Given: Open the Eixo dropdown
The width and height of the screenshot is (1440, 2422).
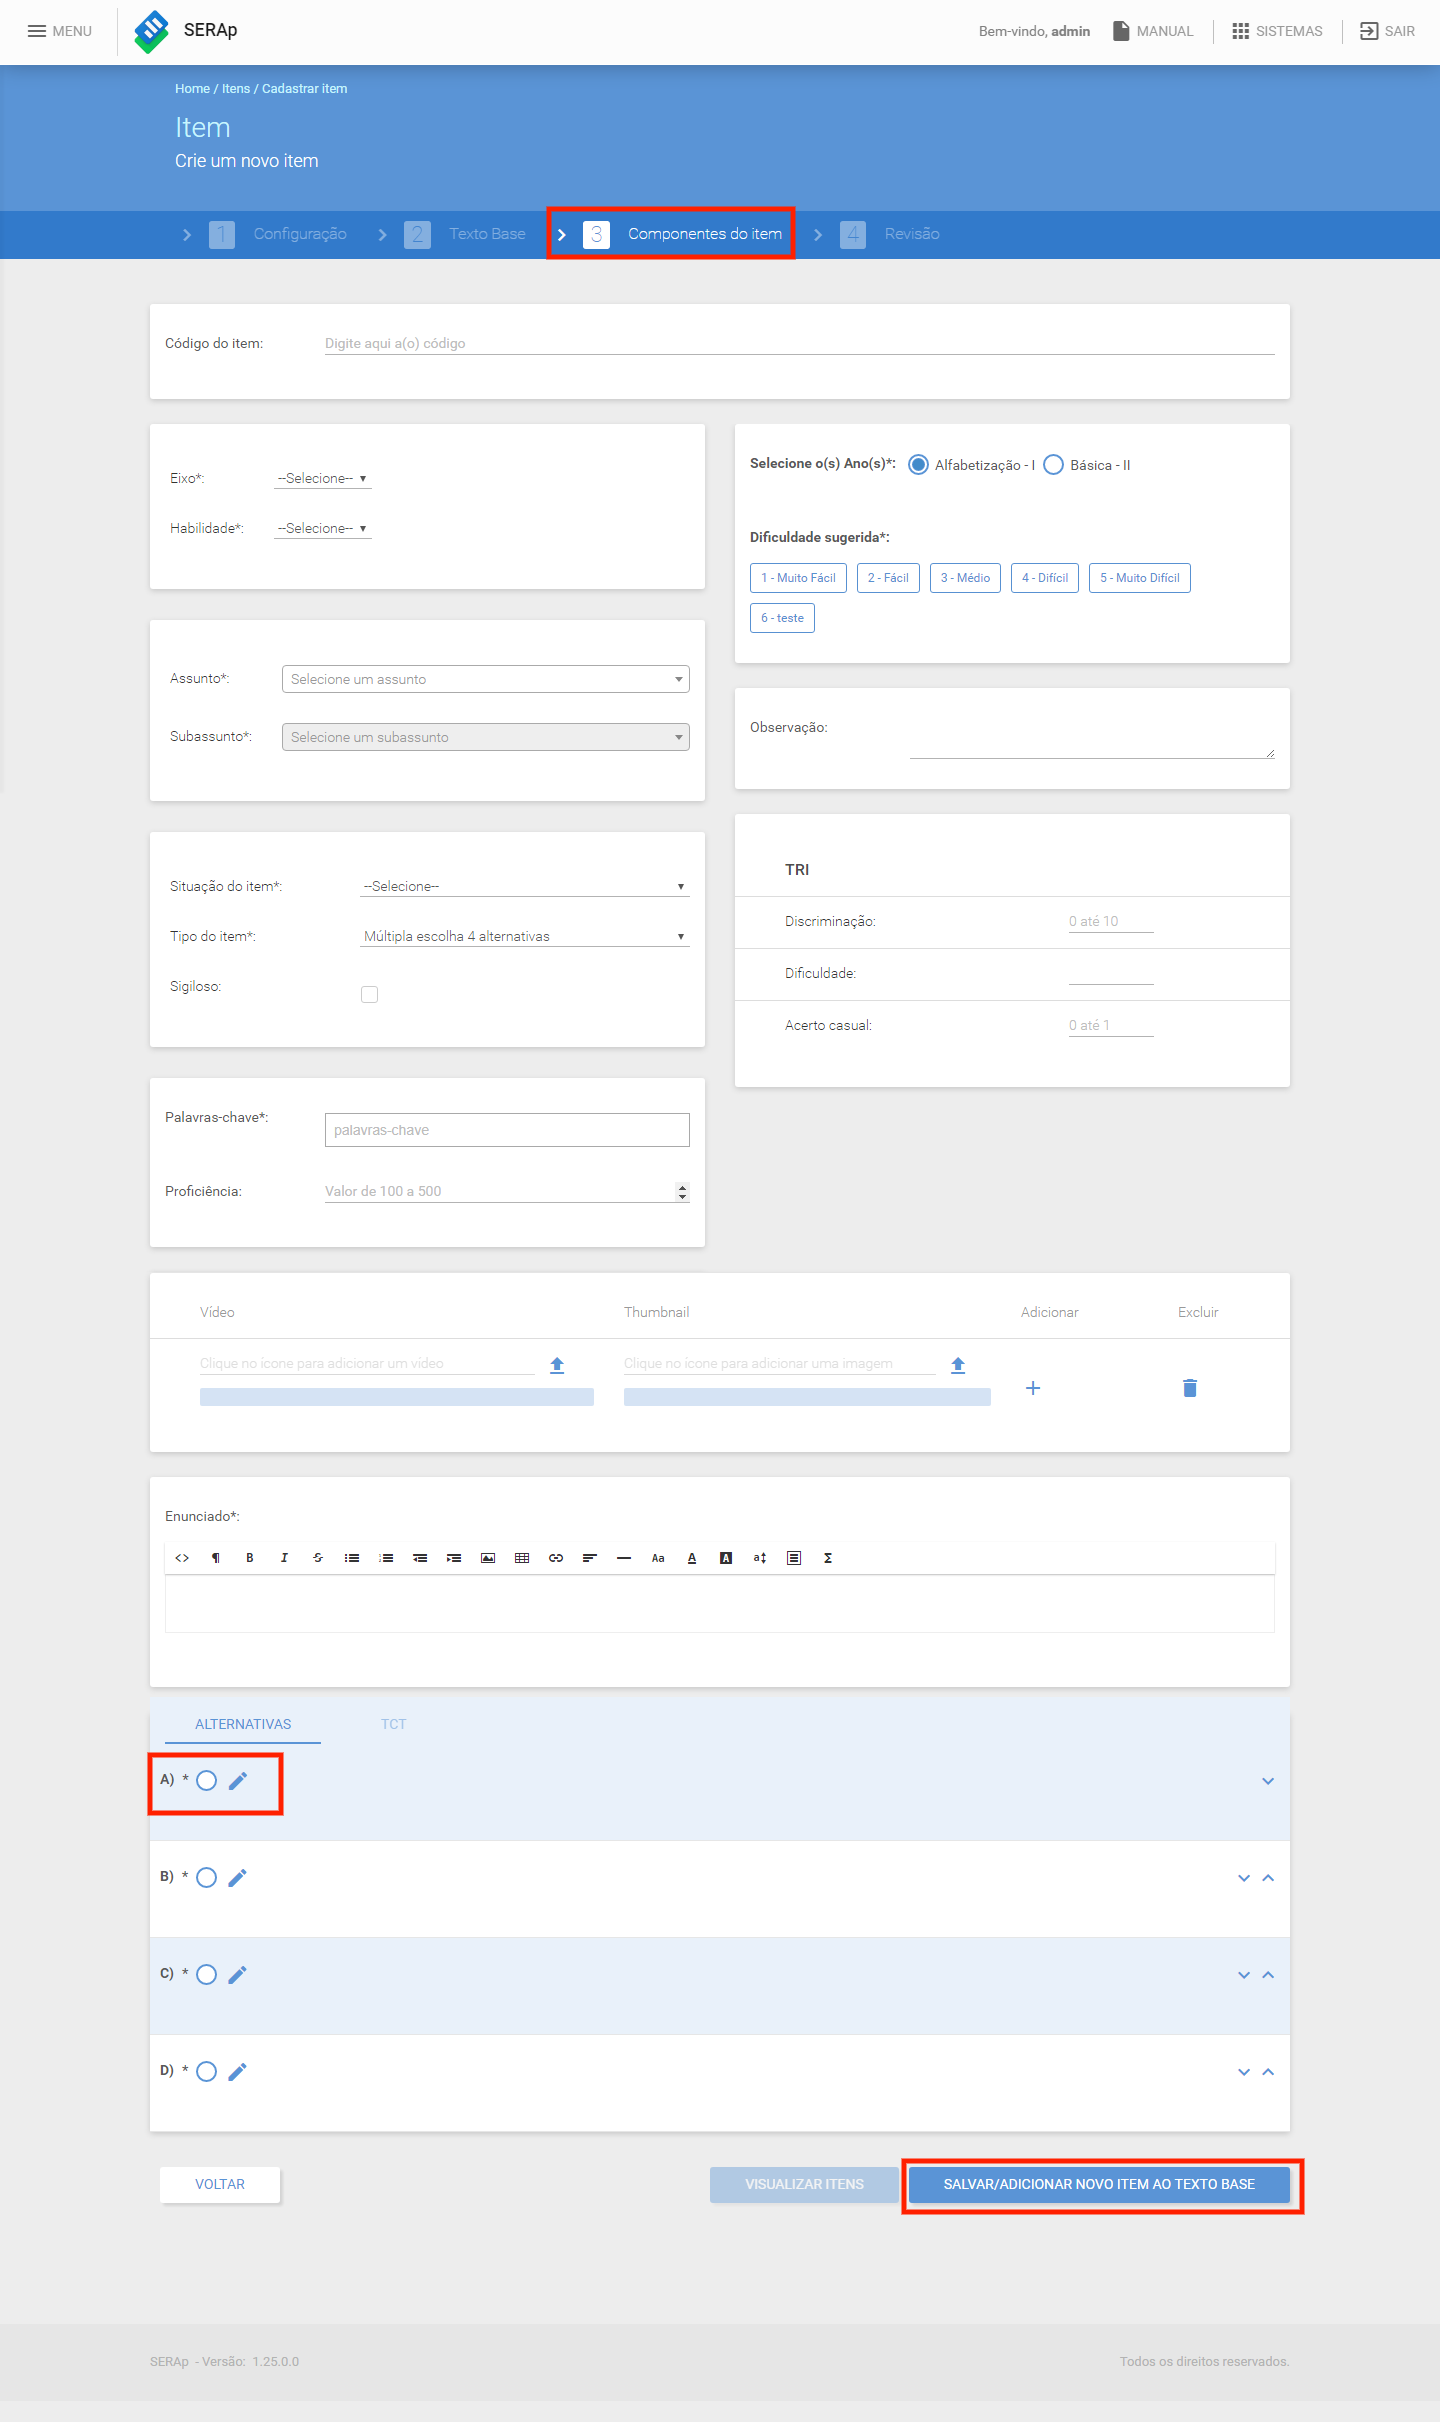Looking at the screenshot, I should pos(322,479).
